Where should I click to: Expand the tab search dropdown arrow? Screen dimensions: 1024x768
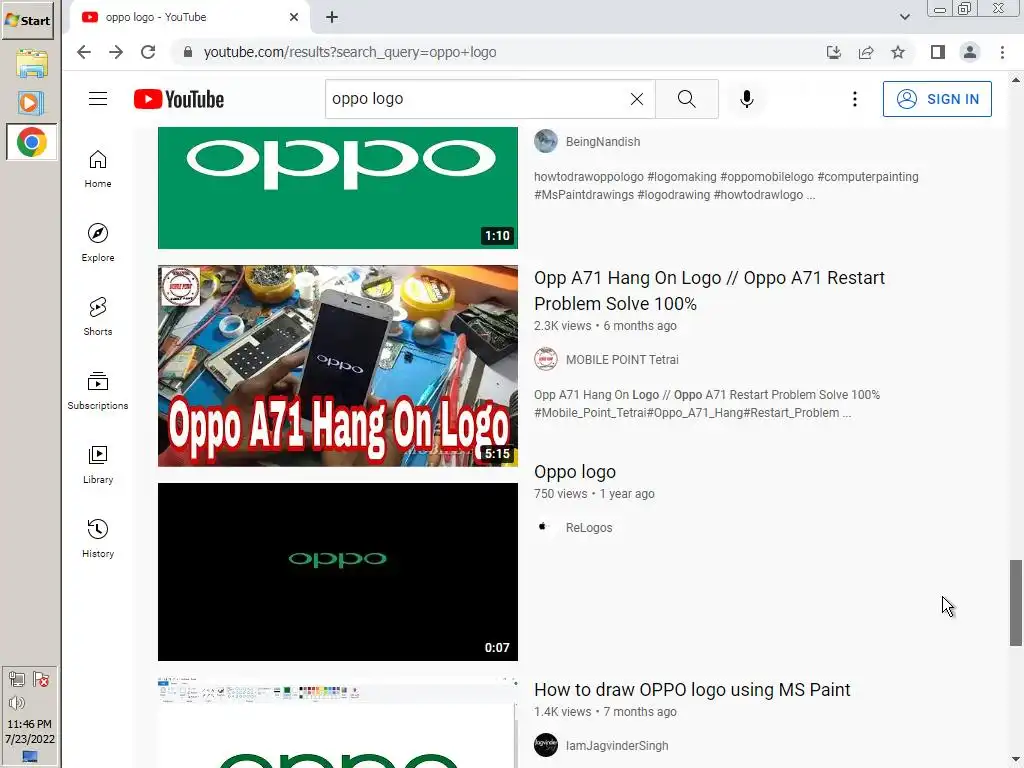click(904, 17)
